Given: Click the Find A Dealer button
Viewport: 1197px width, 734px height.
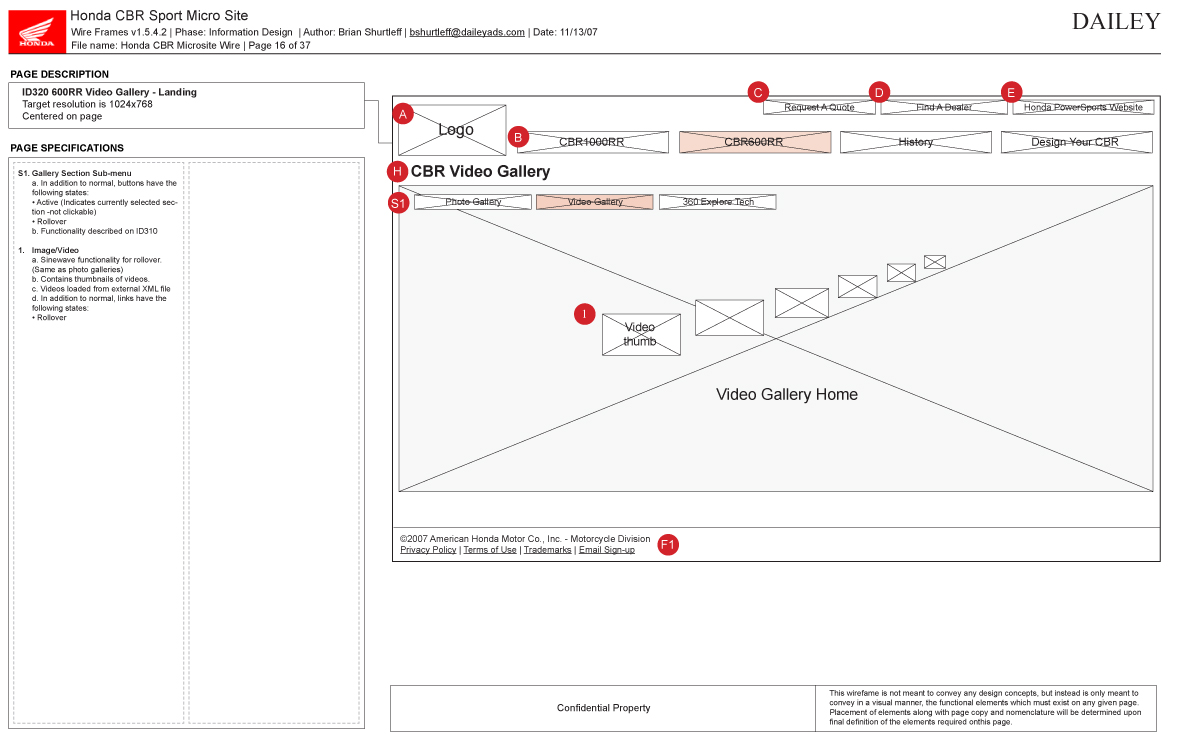Looking at the screenshot, I should pyautogui.click(x=944, y=107).
